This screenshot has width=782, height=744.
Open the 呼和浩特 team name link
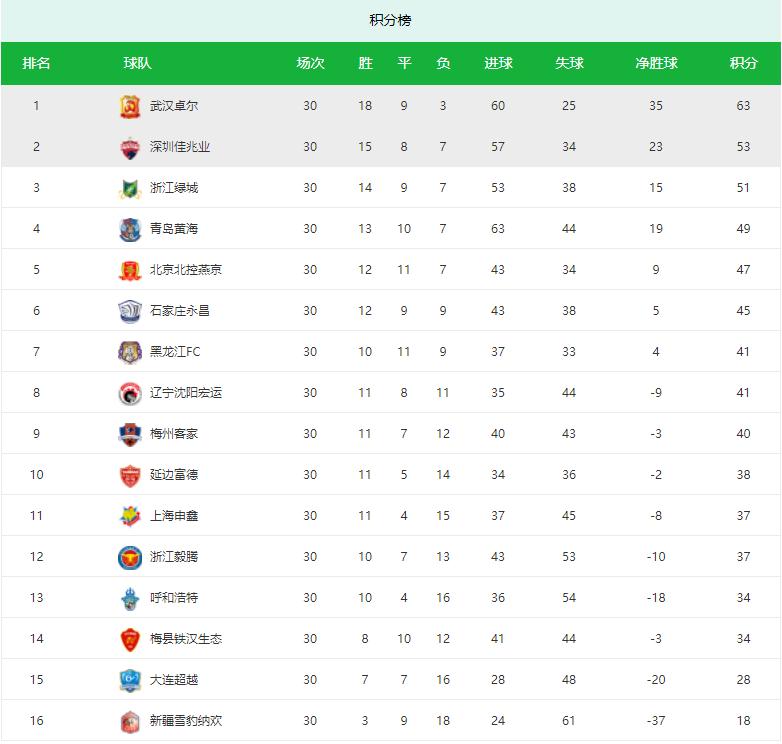tap(174, 598)
